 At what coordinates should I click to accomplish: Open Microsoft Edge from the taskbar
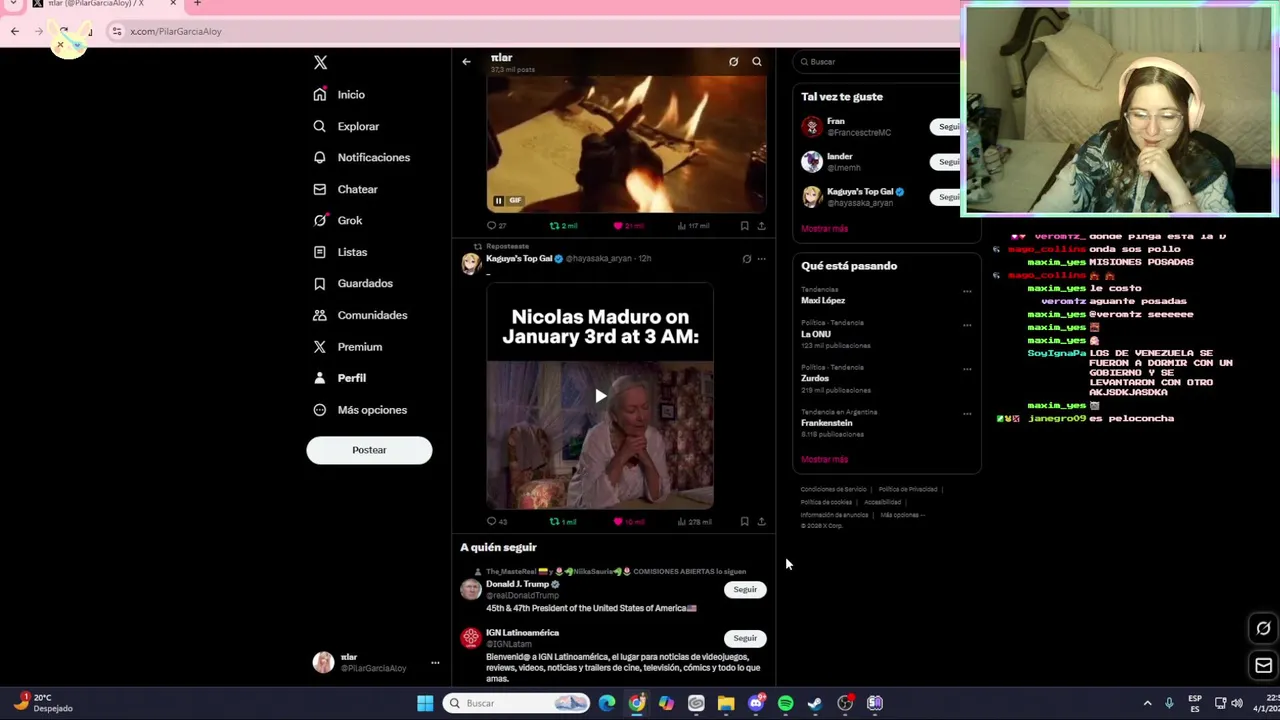[607, 703]
